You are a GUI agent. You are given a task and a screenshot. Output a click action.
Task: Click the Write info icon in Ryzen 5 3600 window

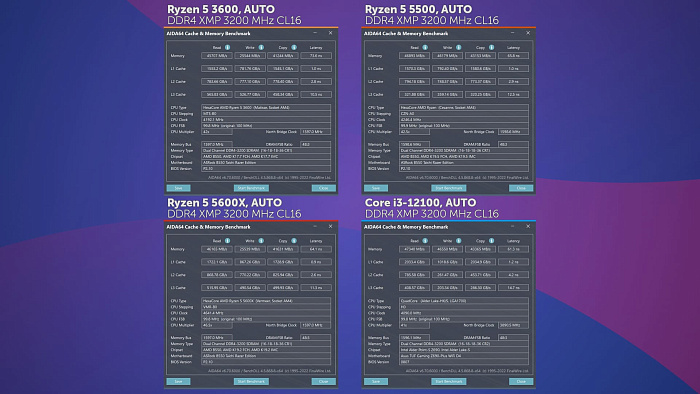click(261, 47)
